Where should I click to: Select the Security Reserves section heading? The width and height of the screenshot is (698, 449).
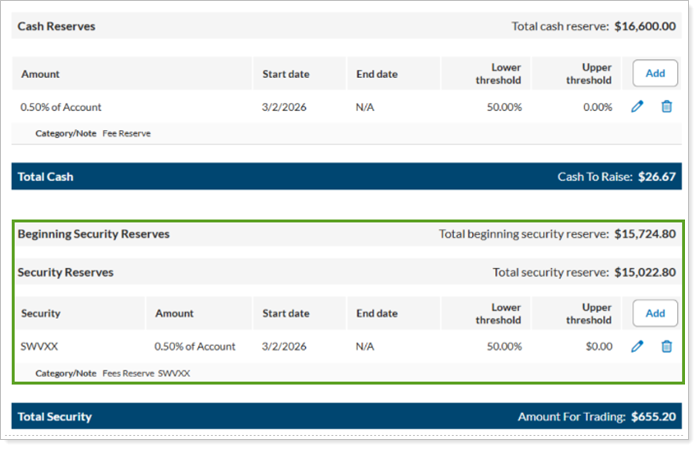click(66, 272)
